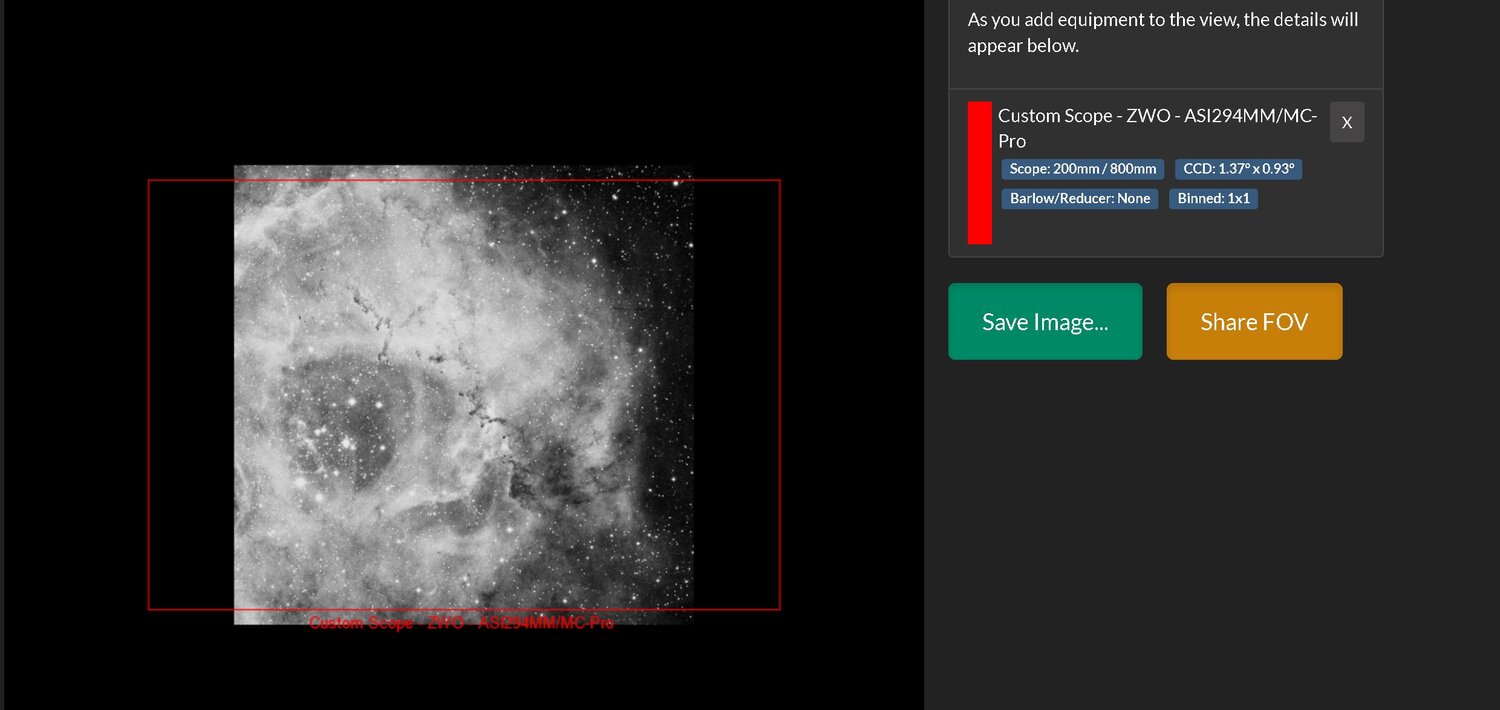Click the Save Image button
The image size is (1500, 710).
(1045, 321)
